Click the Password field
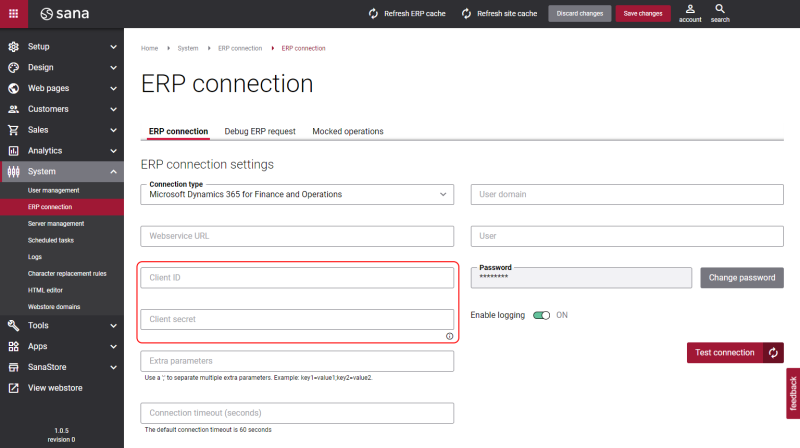Screen dimensions: 800x448 coord(581,278)
